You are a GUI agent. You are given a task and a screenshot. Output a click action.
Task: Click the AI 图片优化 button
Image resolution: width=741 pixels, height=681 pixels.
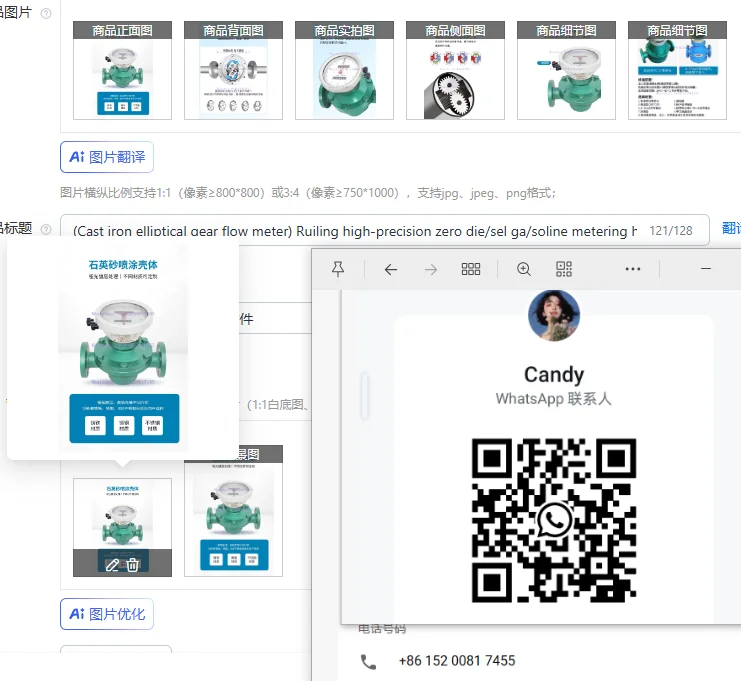pos(107,614)
